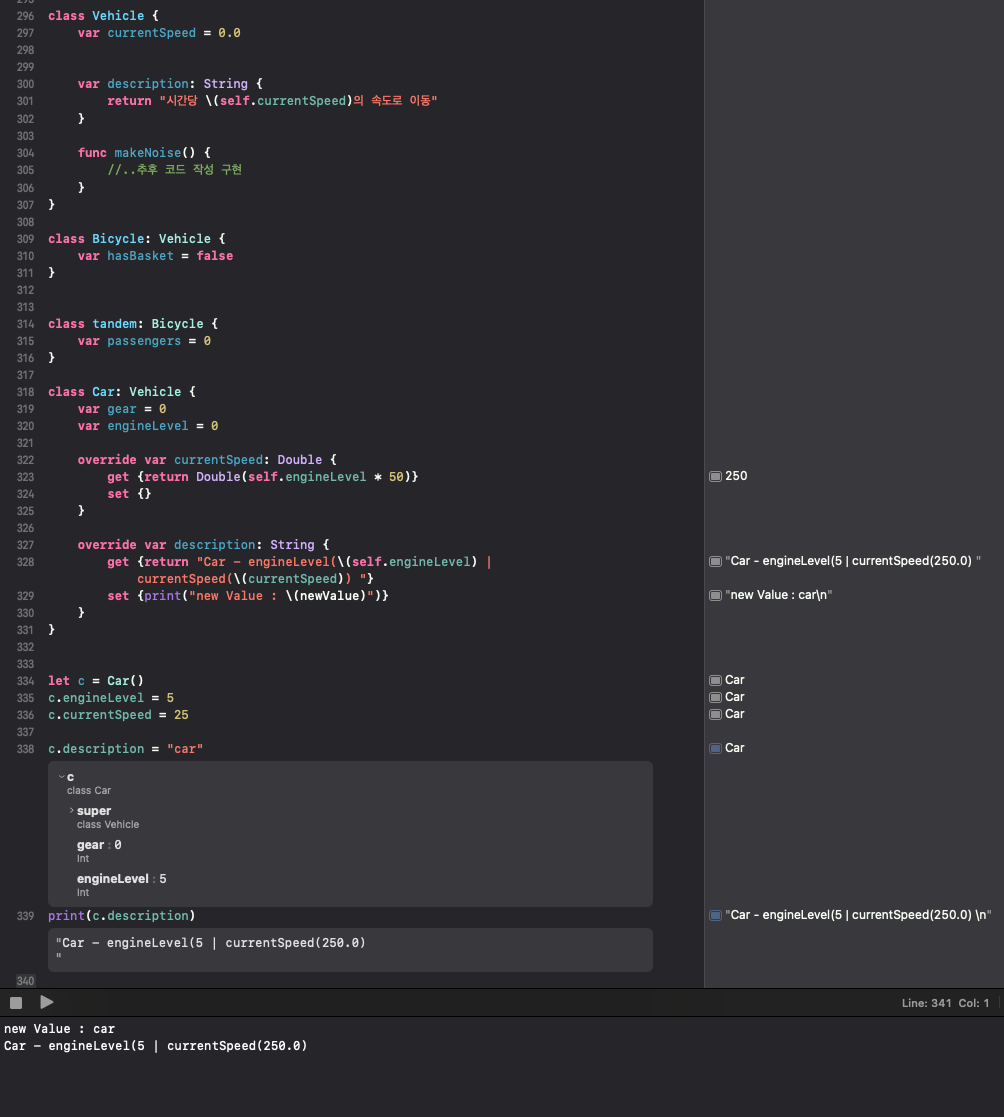Click empty set {} on line 324
This screenshot has width=1004, height=1117.
tap(129, 494)
